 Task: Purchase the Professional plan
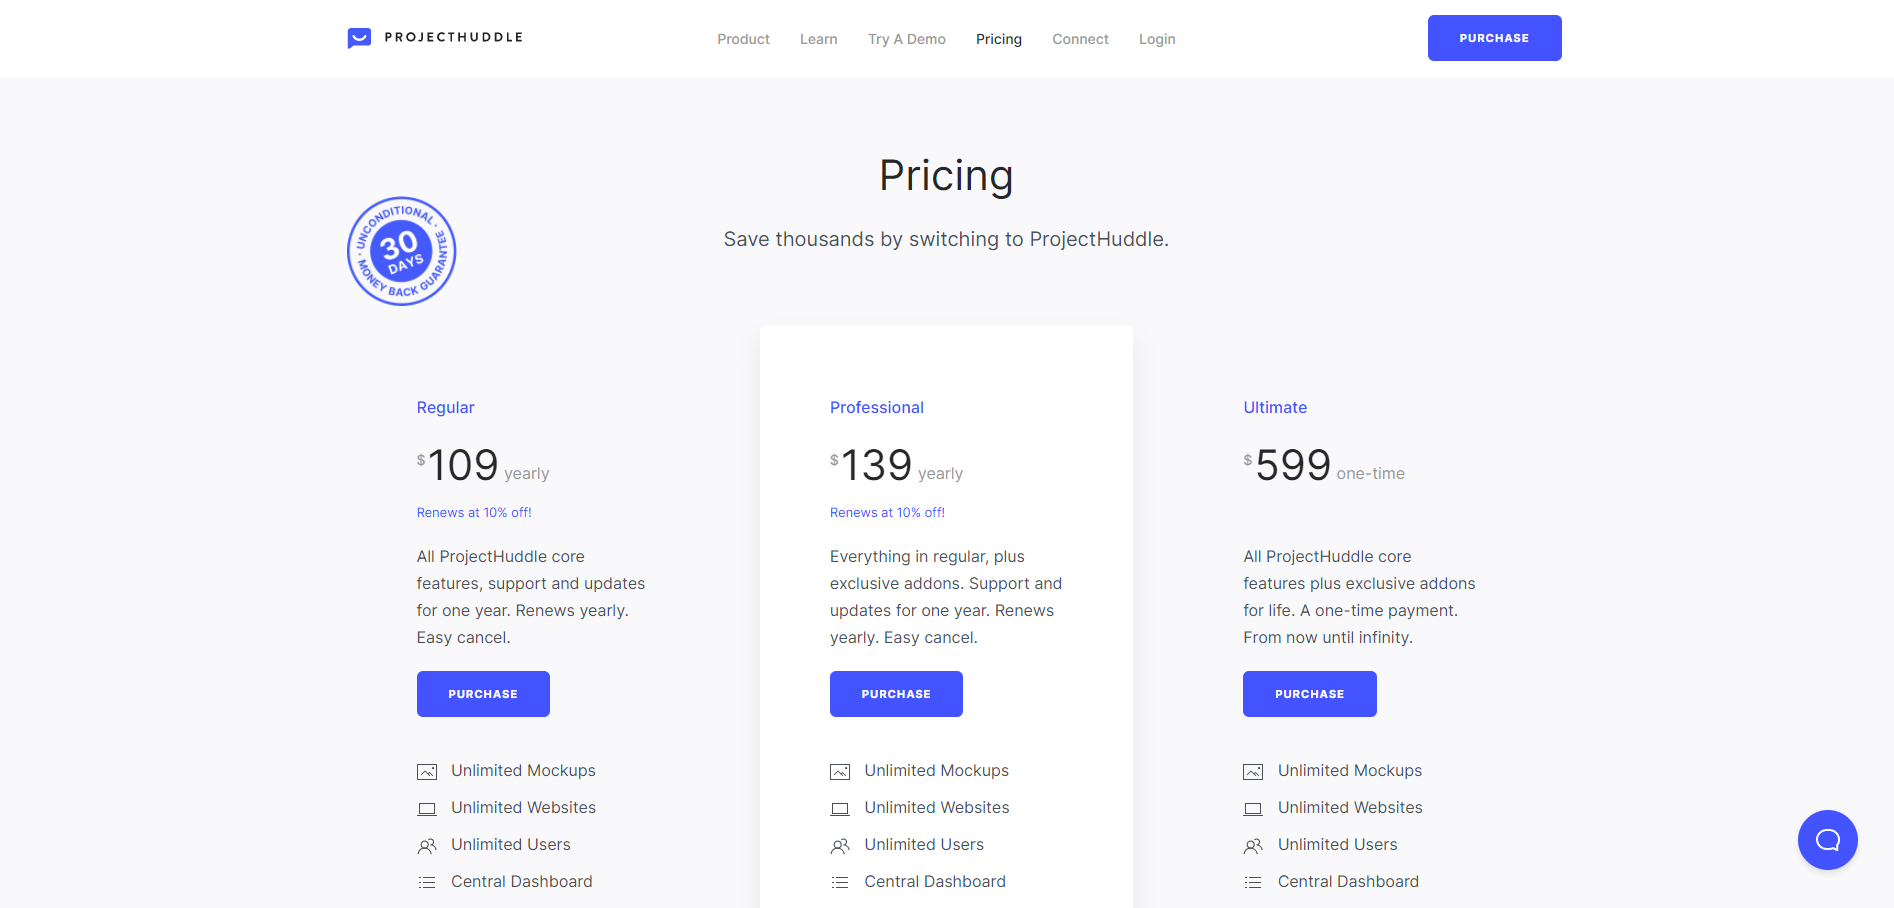[x=896, y=694]
